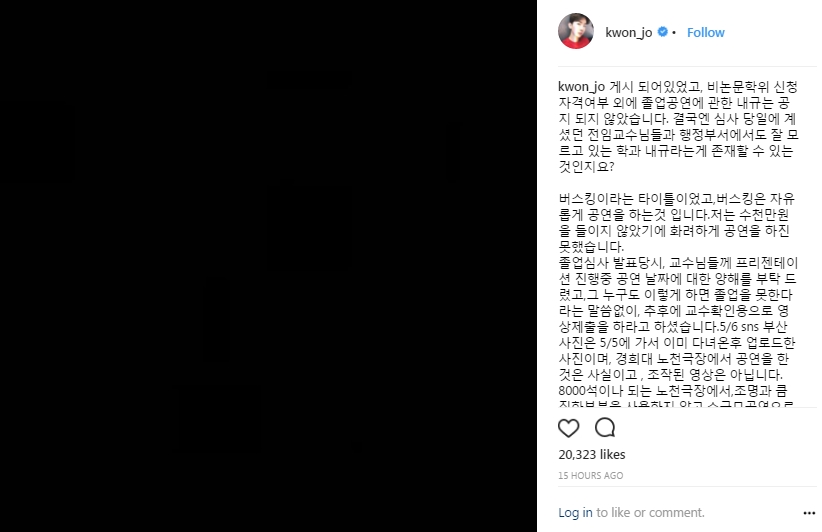The width and height of the screenshot is (822, 532).
Task: Click the blue verified badge beside kwon_jo
Action: coord(663,32)
